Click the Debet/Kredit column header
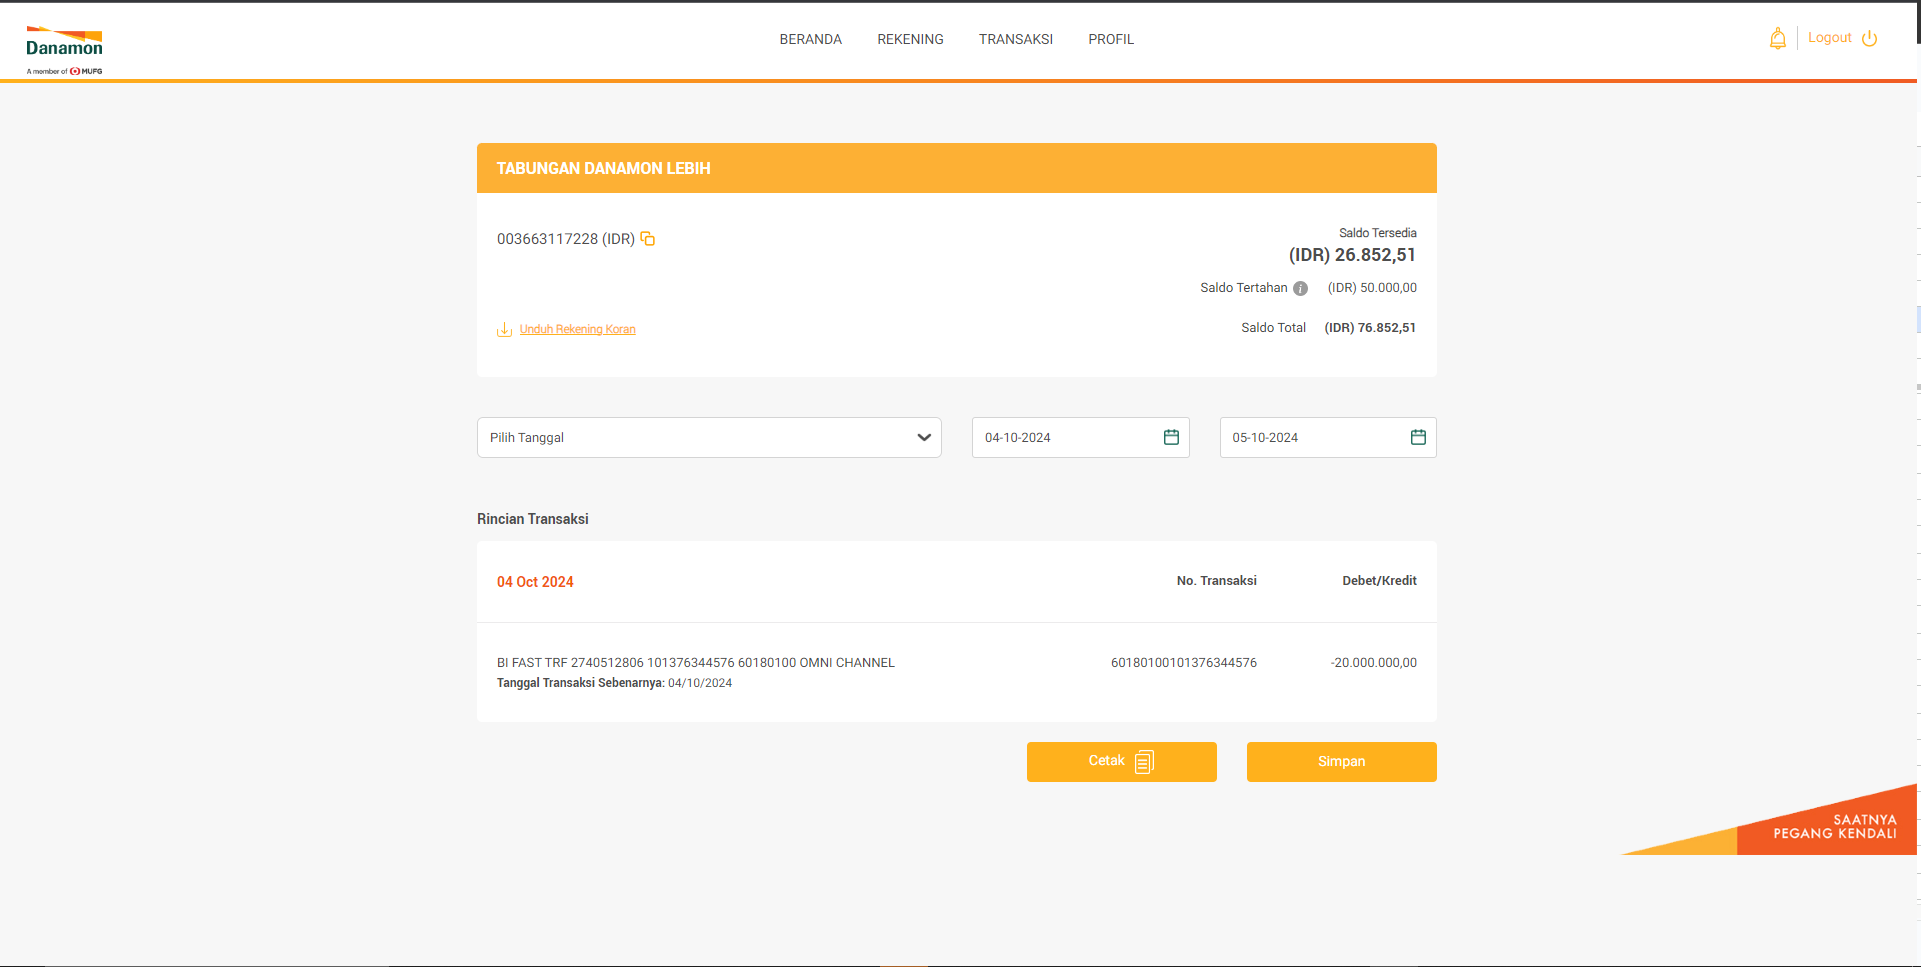Viewport: 1921px width, 967px height. 1379,581
